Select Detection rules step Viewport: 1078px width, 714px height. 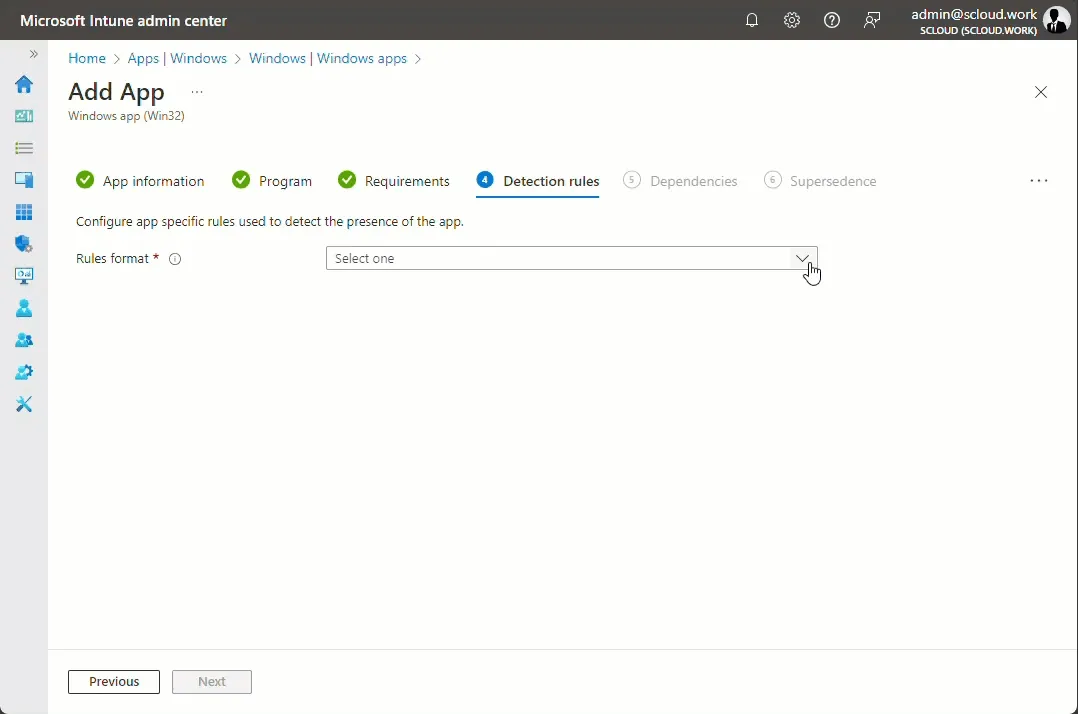(538, 181)
